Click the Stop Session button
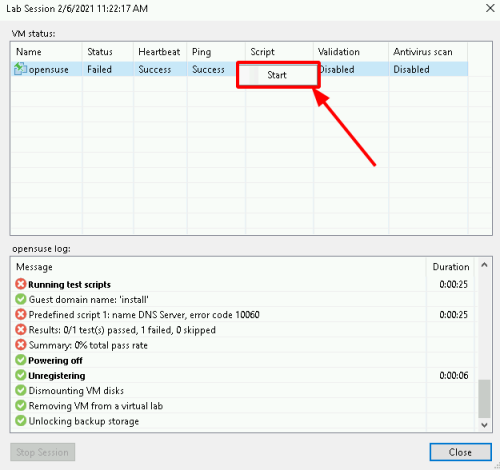Viewport: 500px width, 470px height. (42, 452)
